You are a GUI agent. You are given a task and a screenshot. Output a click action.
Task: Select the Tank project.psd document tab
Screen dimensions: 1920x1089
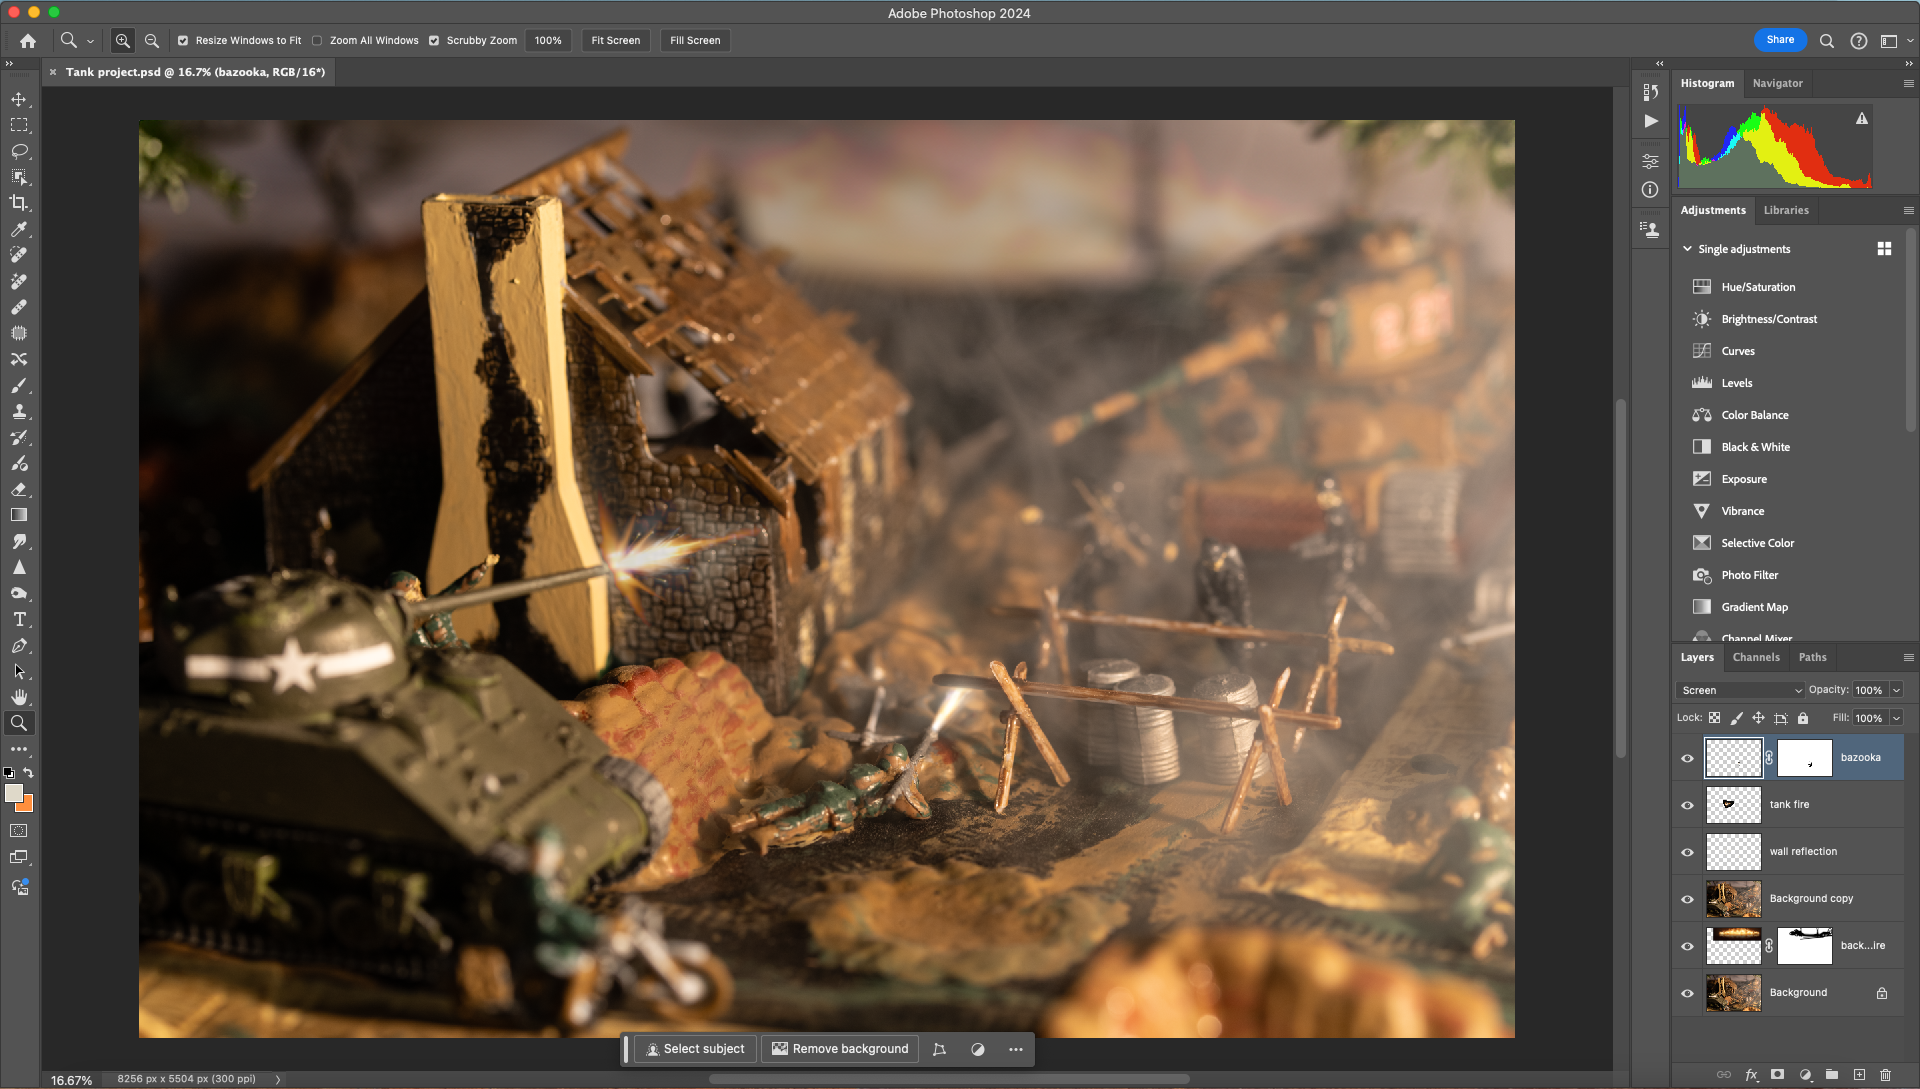(195, 72)
